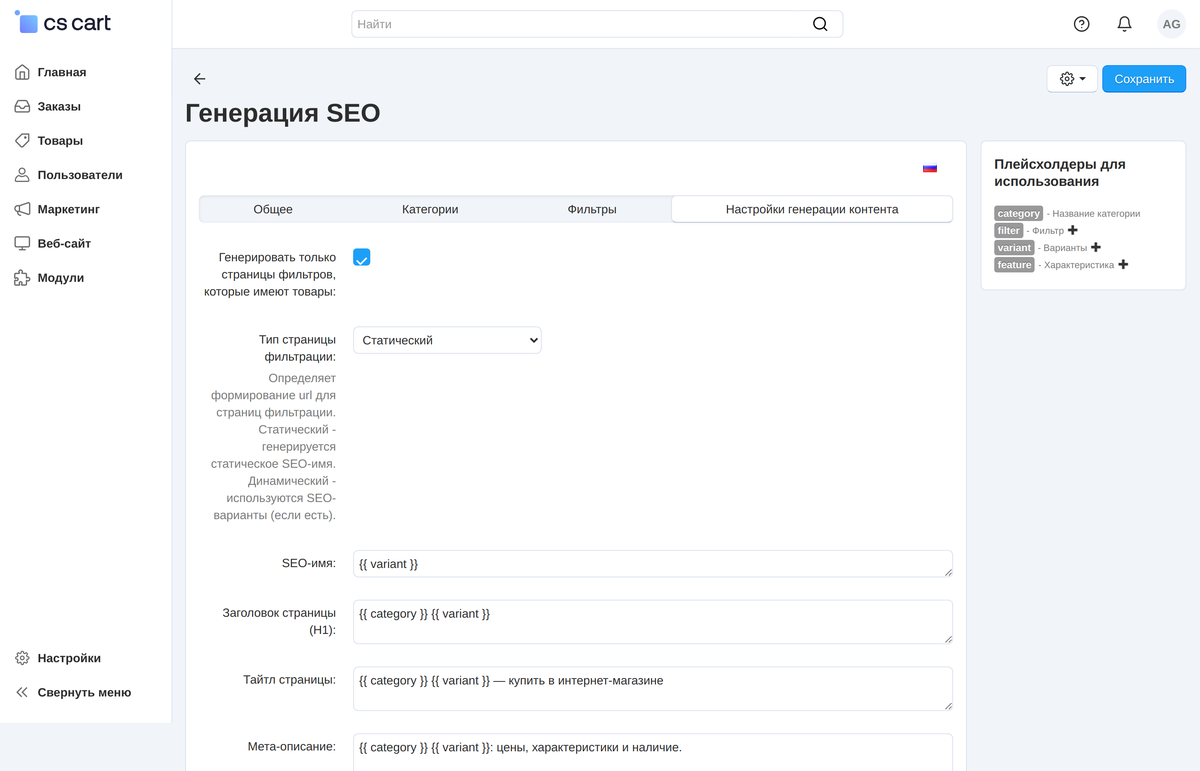Click the feature placeholder tag
1200x771 pixels.
point(1014,264)
